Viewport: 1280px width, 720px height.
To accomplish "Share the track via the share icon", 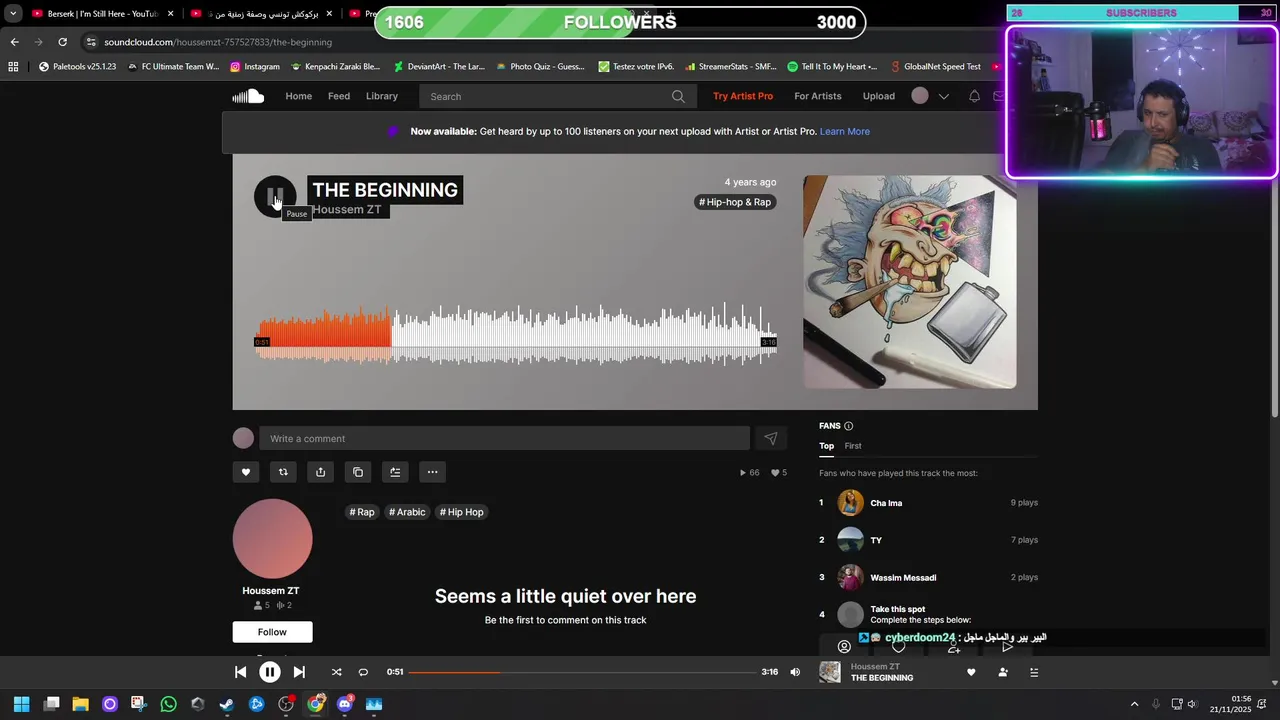I will (x=320, y=472).
